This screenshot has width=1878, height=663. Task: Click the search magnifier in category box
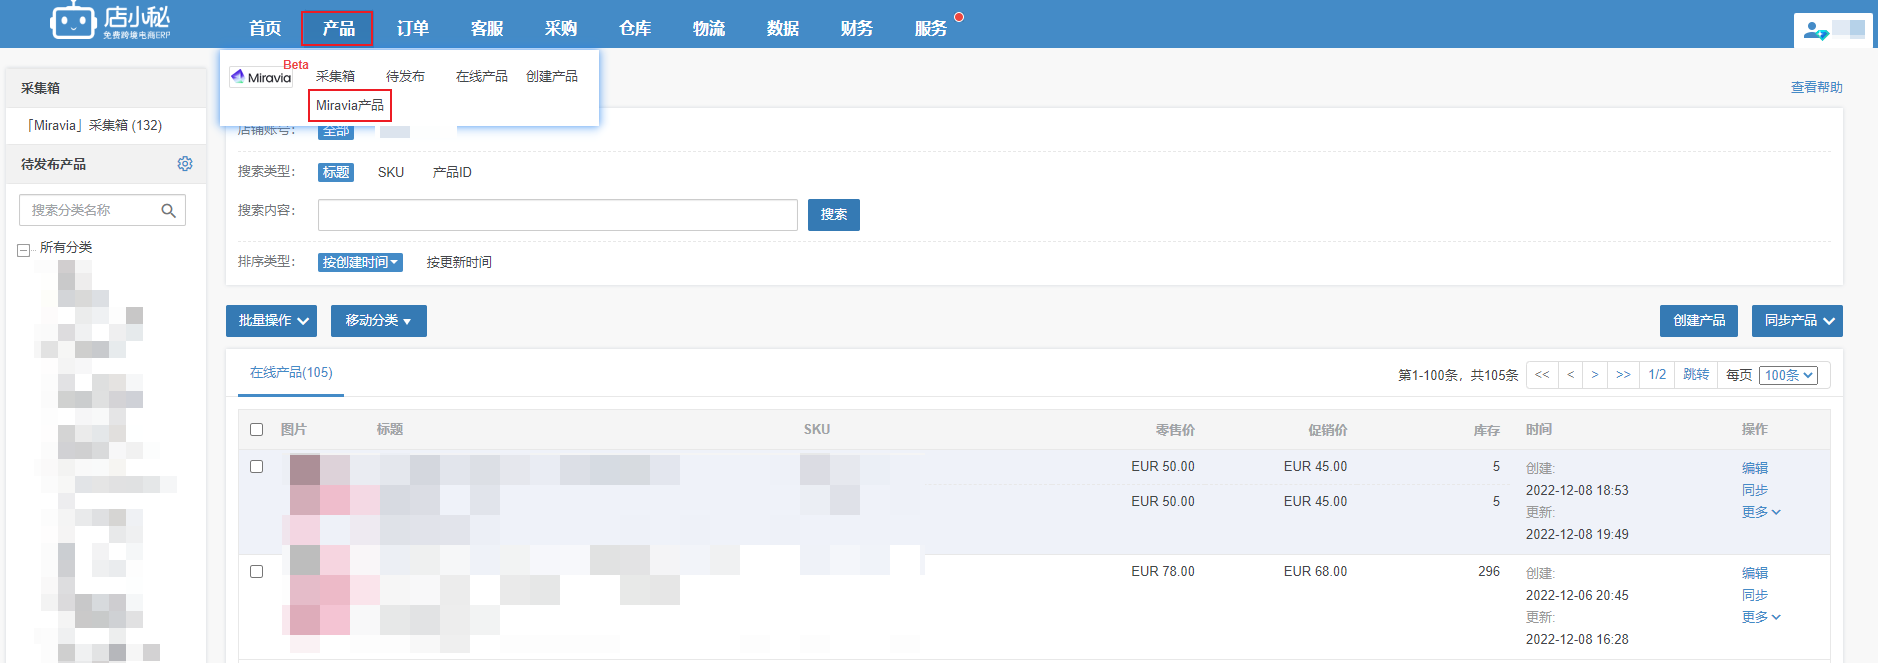168,210
